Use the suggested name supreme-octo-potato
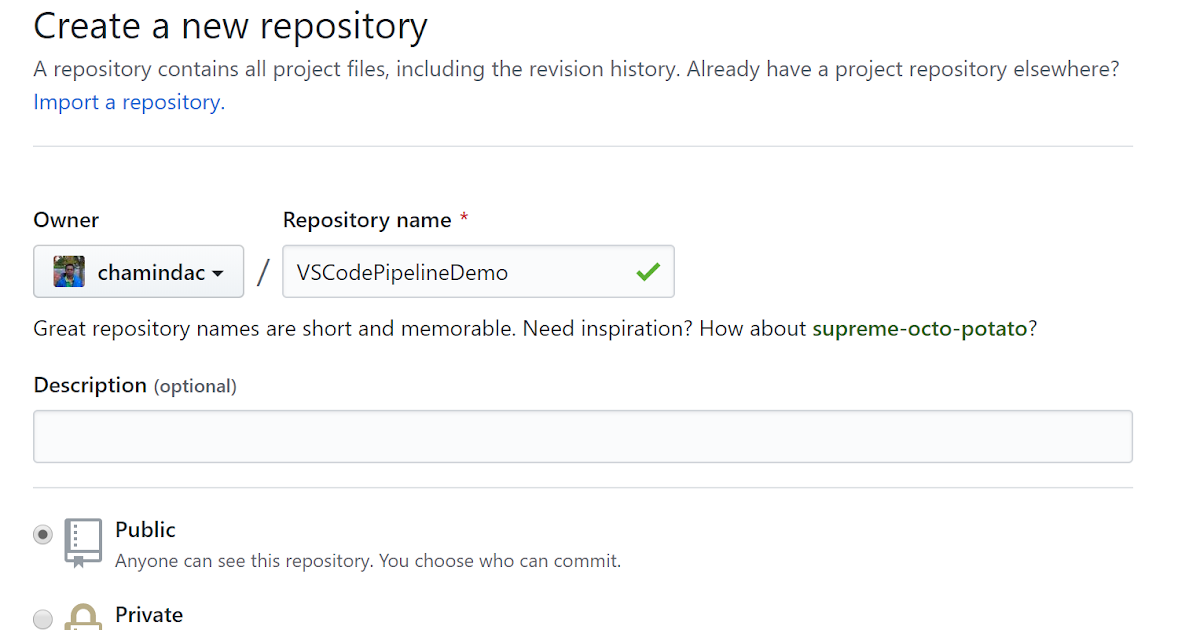This screenshot has height=630, width=1200. (921, 327)
